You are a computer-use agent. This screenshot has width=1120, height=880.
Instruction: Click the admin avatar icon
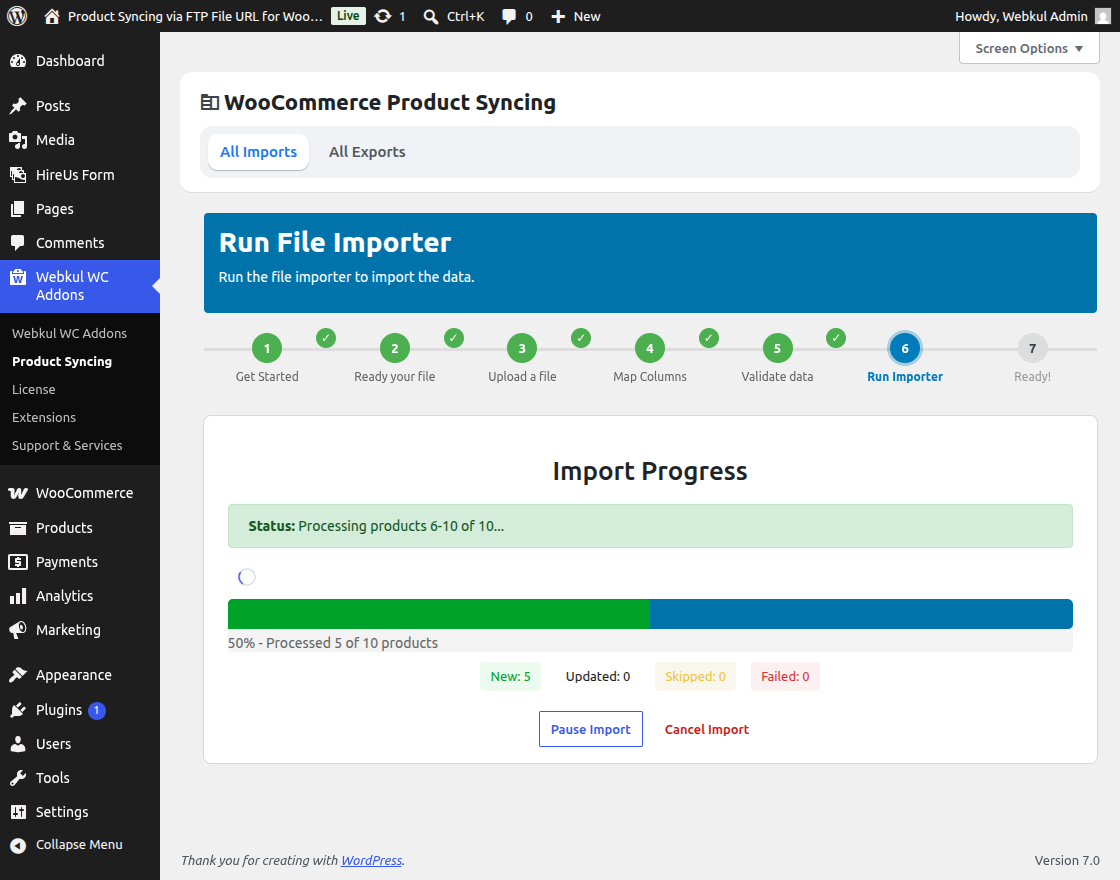click(1103, 16)
